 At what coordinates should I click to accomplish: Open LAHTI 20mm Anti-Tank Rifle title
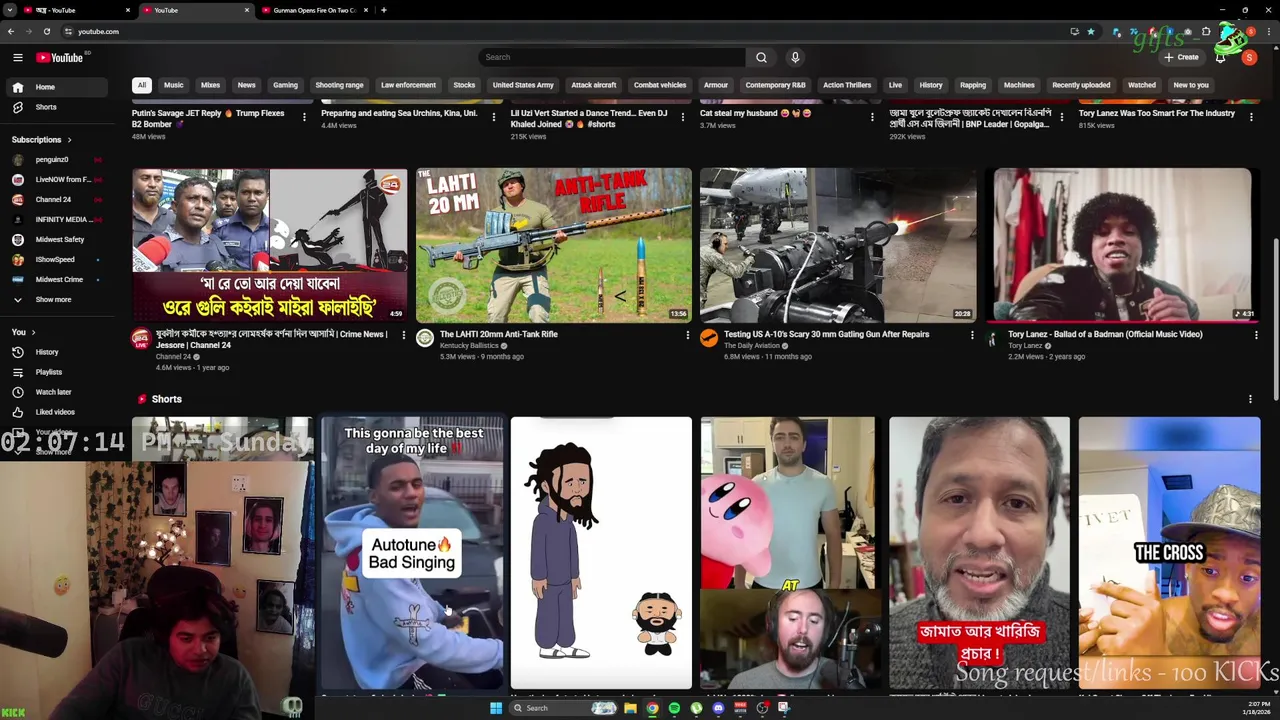pos(499,334)
